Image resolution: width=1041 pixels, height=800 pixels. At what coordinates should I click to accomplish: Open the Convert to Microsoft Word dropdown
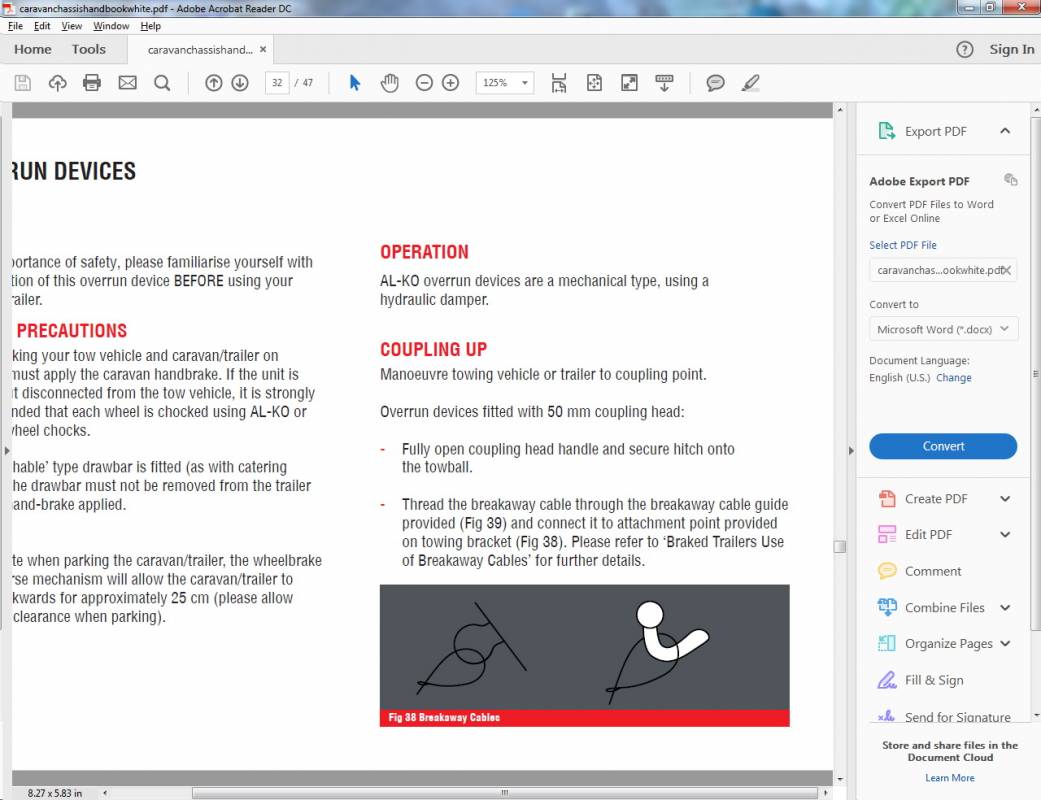tap(943, 329)
